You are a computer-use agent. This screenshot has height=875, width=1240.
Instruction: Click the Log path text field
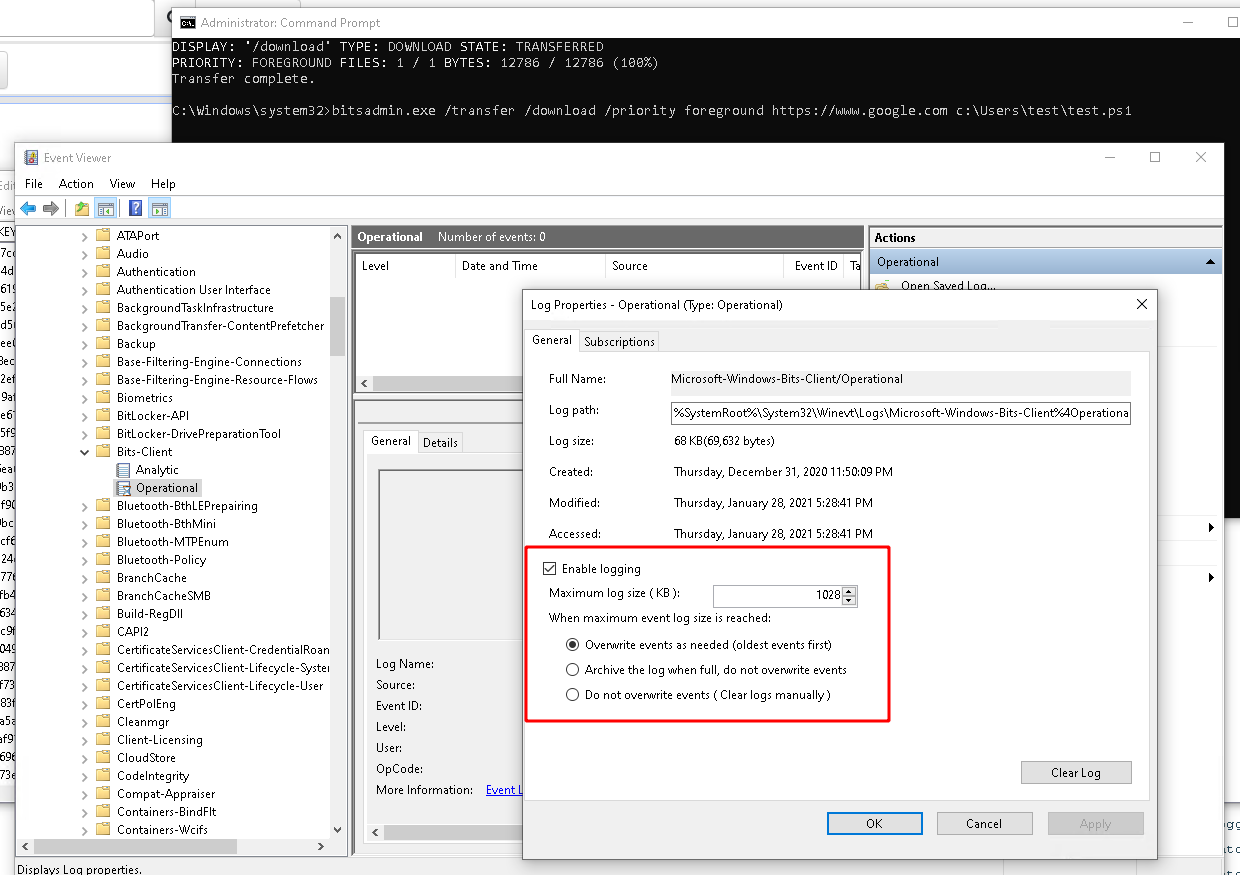pyautogui.click(x=900, y=413)
